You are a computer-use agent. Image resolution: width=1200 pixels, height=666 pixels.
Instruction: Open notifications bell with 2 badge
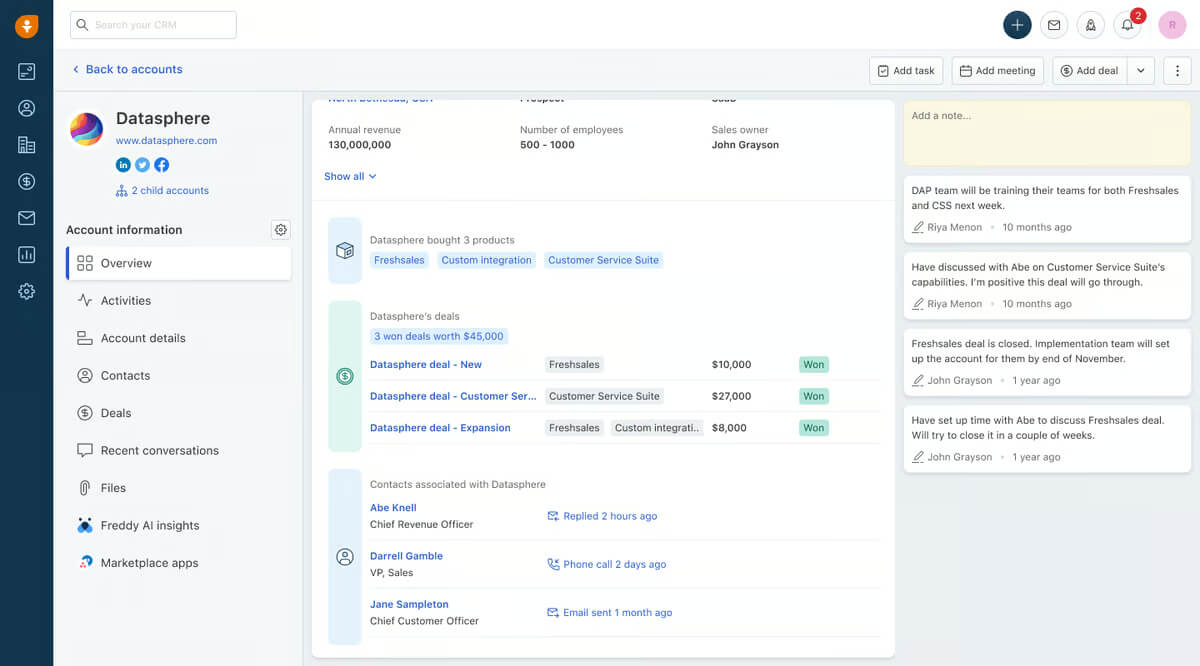(1128, 25)
